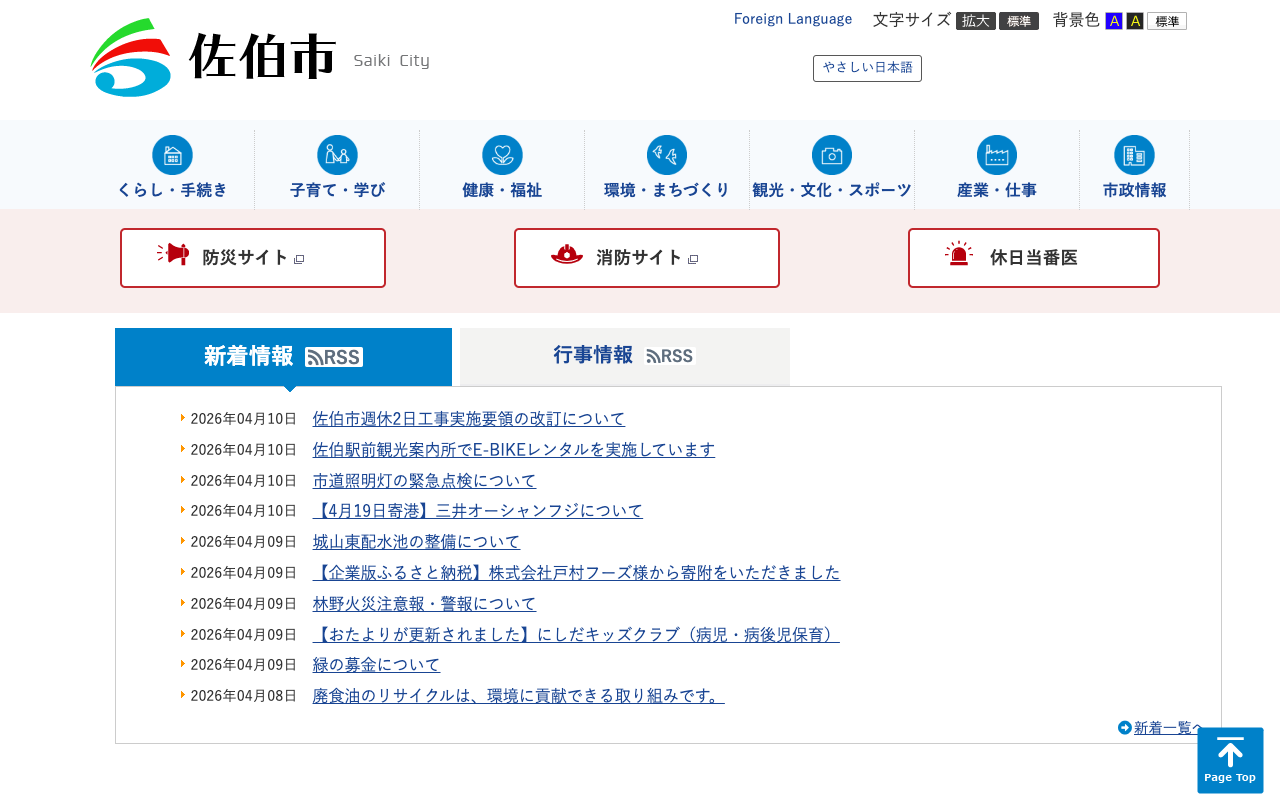Click the external-link icon on 防災サイト

point(299,259)
